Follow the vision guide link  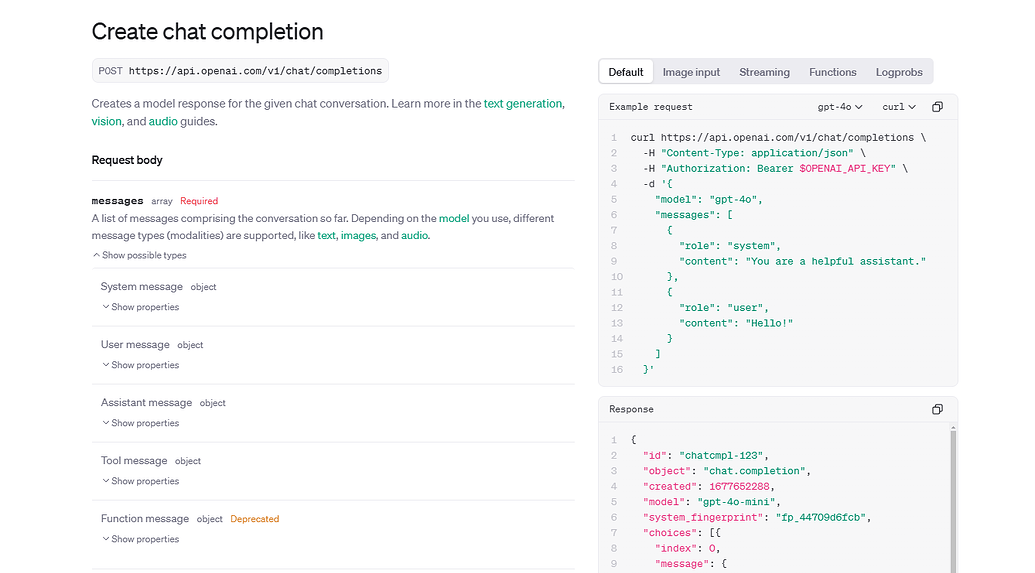[106, 121]
